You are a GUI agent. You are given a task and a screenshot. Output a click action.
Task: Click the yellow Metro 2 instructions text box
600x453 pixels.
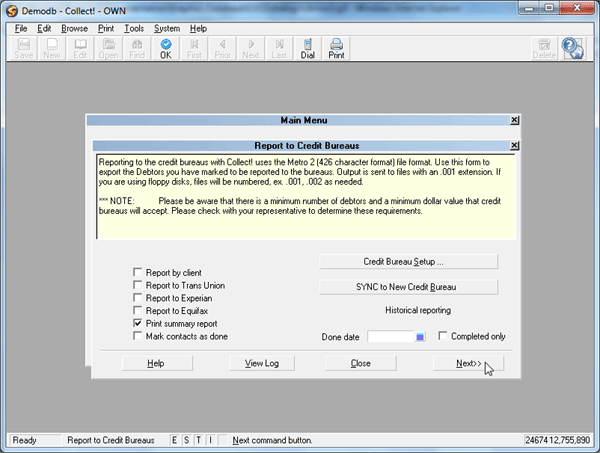pyautogui.click(x=306, y=197)
